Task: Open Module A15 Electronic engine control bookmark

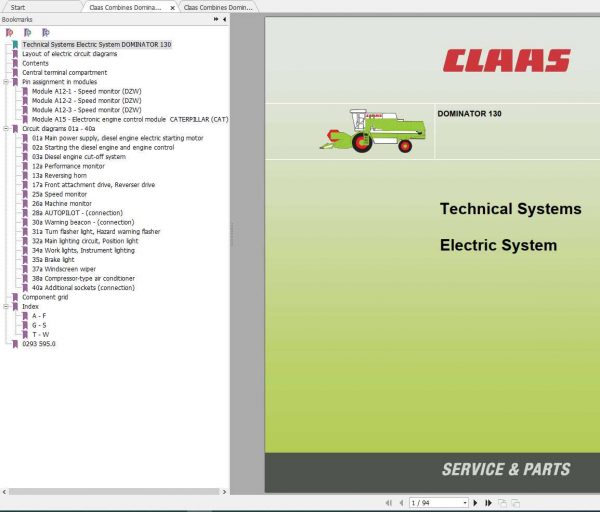Action: [130, 119]
